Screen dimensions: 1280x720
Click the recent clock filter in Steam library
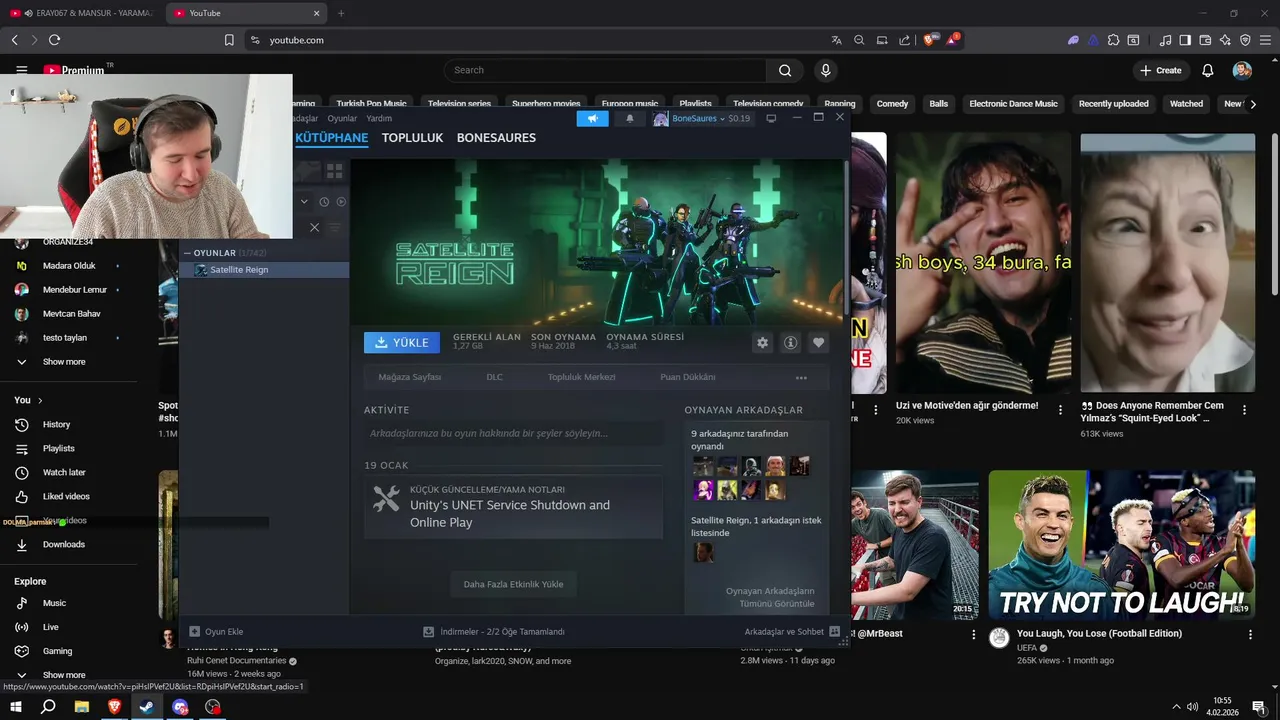click(324, 202)
